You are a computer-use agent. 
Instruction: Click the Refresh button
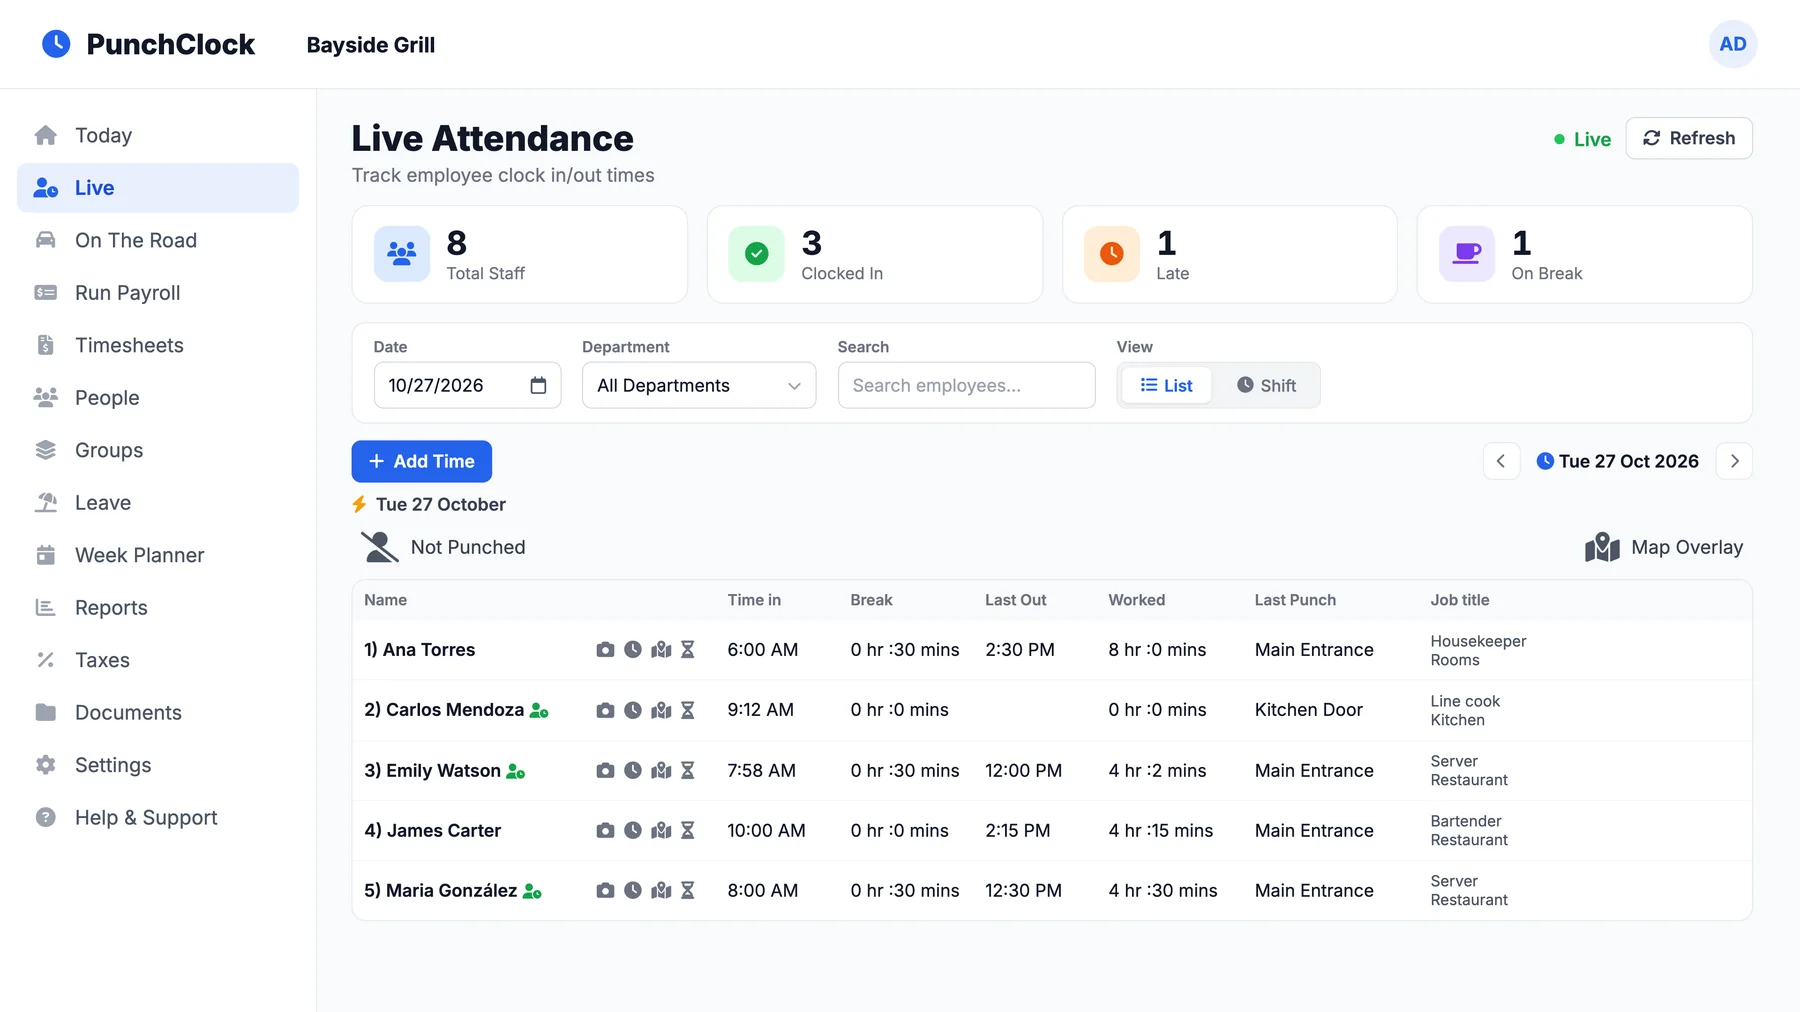click(1689, 138)
